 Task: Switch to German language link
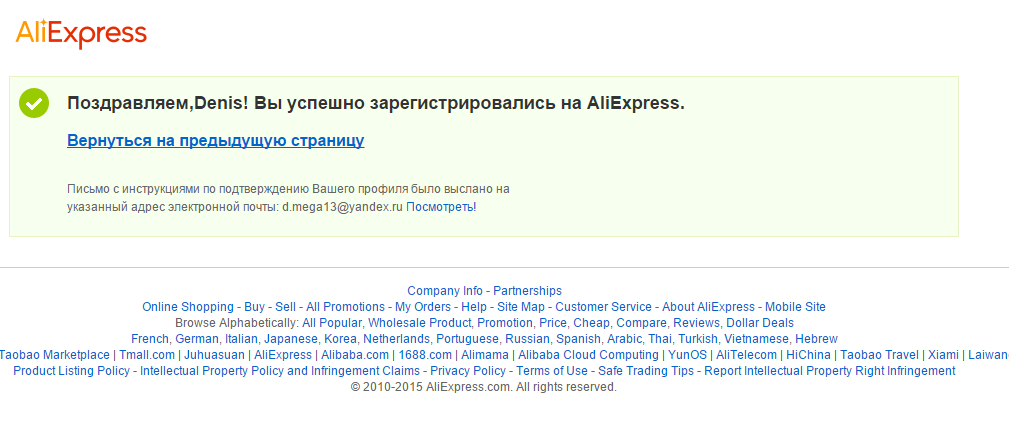[x=196, y=339]
